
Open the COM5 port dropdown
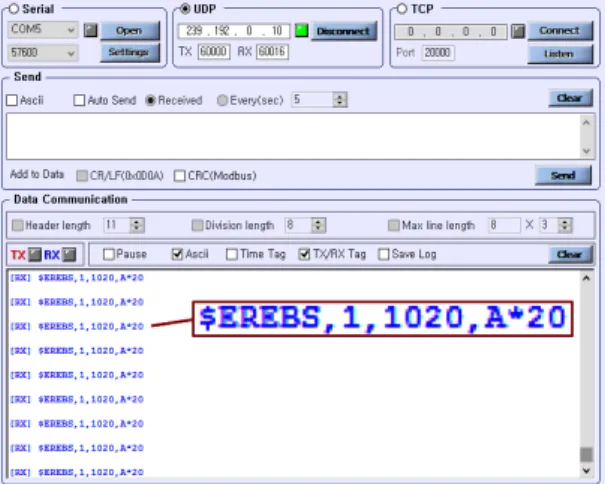[x=43, y=30]
